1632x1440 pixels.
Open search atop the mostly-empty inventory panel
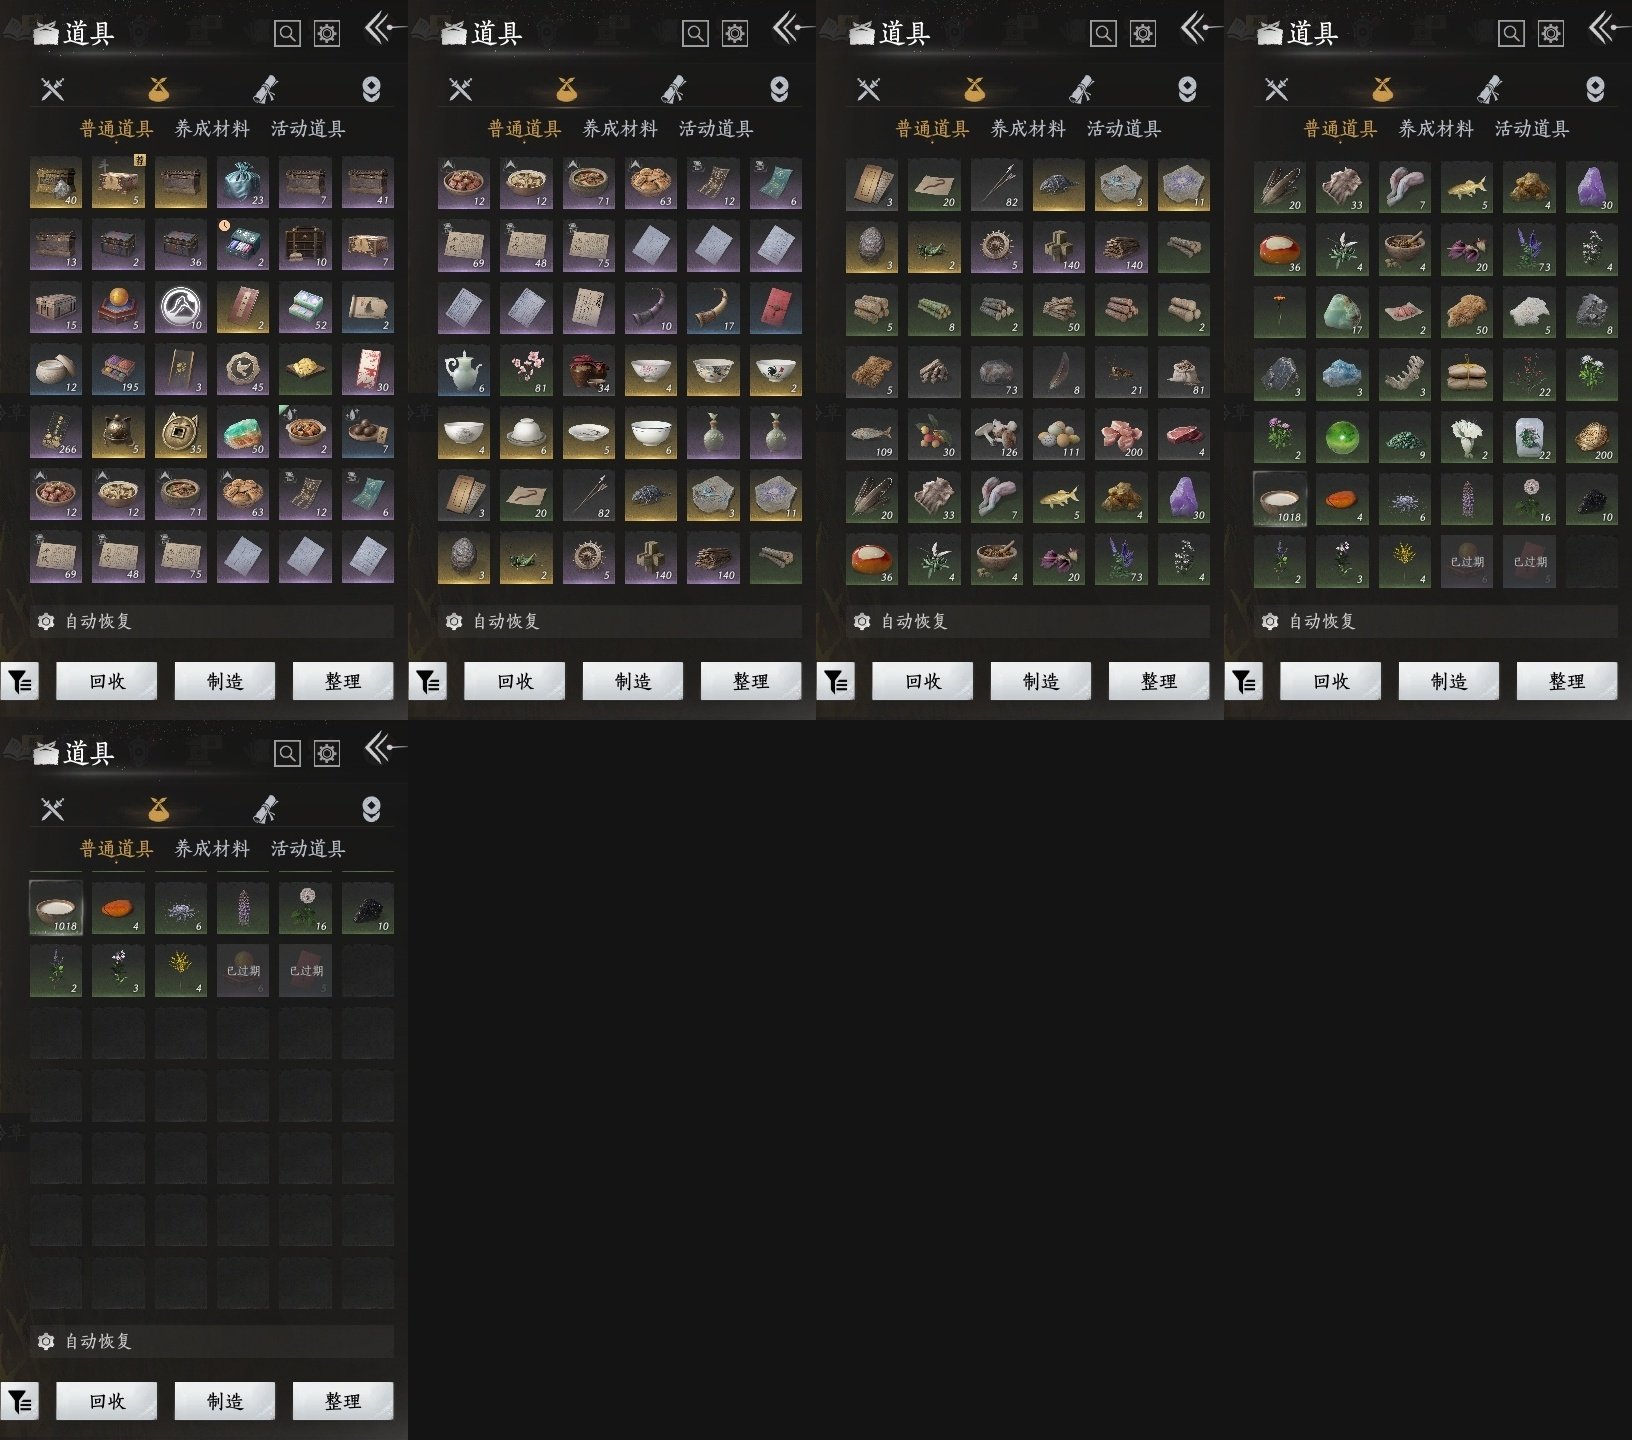pyautogui.click(x=287, y=753)
